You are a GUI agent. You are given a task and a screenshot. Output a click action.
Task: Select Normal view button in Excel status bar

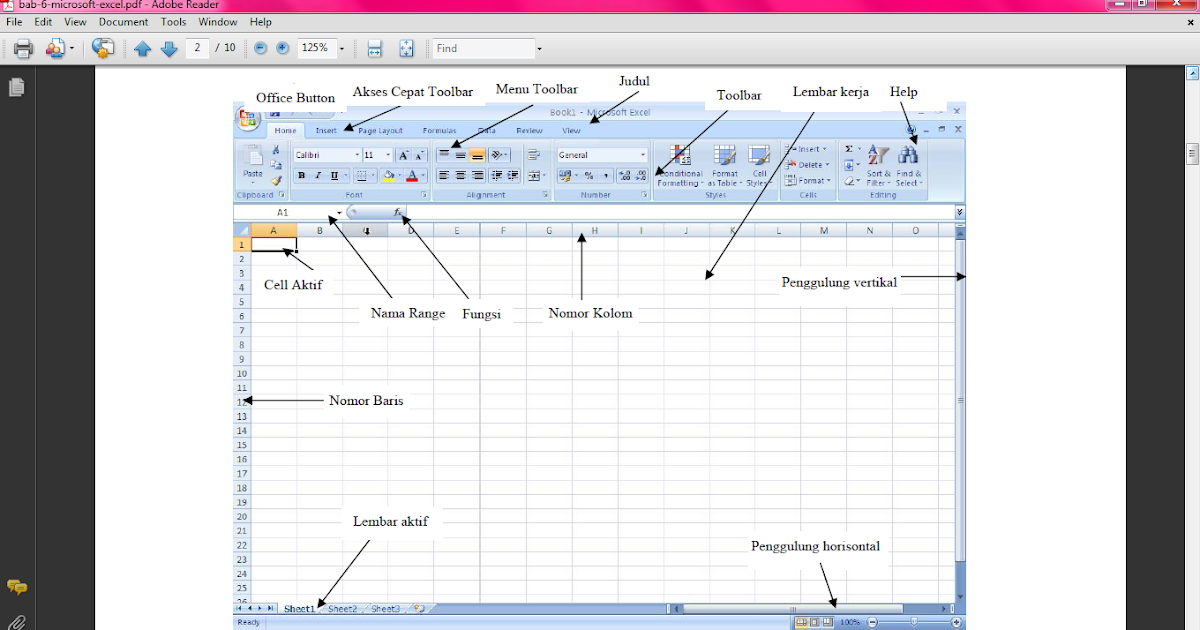coord(801,622)
